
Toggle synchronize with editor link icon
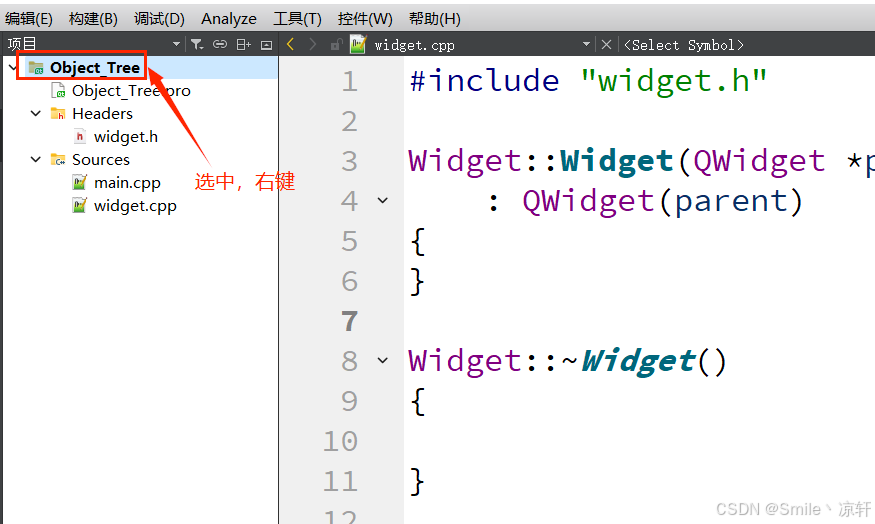220,44
